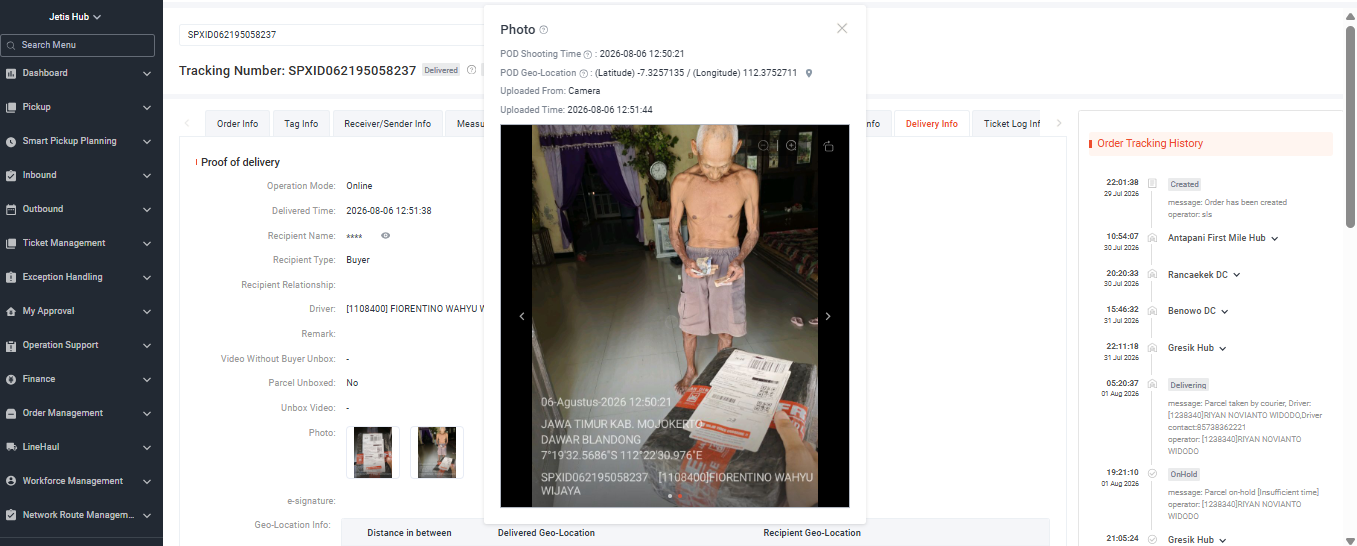Viewport: 1357px width, 546px height.
Task: Click the Search Menu field
Action: [x=78, y=45]
